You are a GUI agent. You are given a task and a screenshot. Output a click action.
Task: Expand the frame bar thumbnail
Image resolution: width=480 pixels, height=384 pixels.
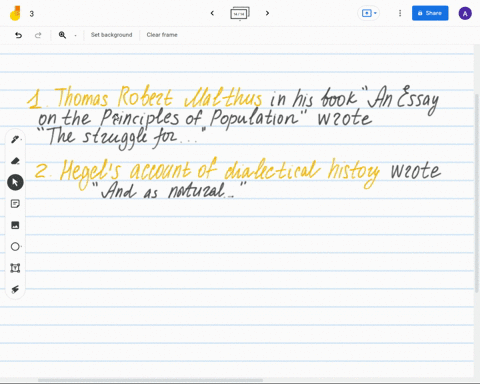(x=240, y=13)
